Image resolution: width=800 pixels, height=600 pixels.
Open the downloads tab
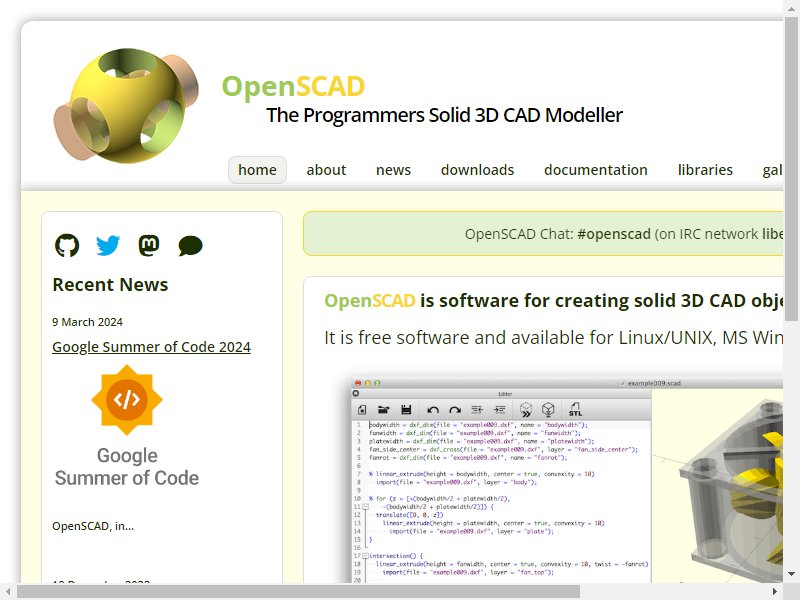478,170
